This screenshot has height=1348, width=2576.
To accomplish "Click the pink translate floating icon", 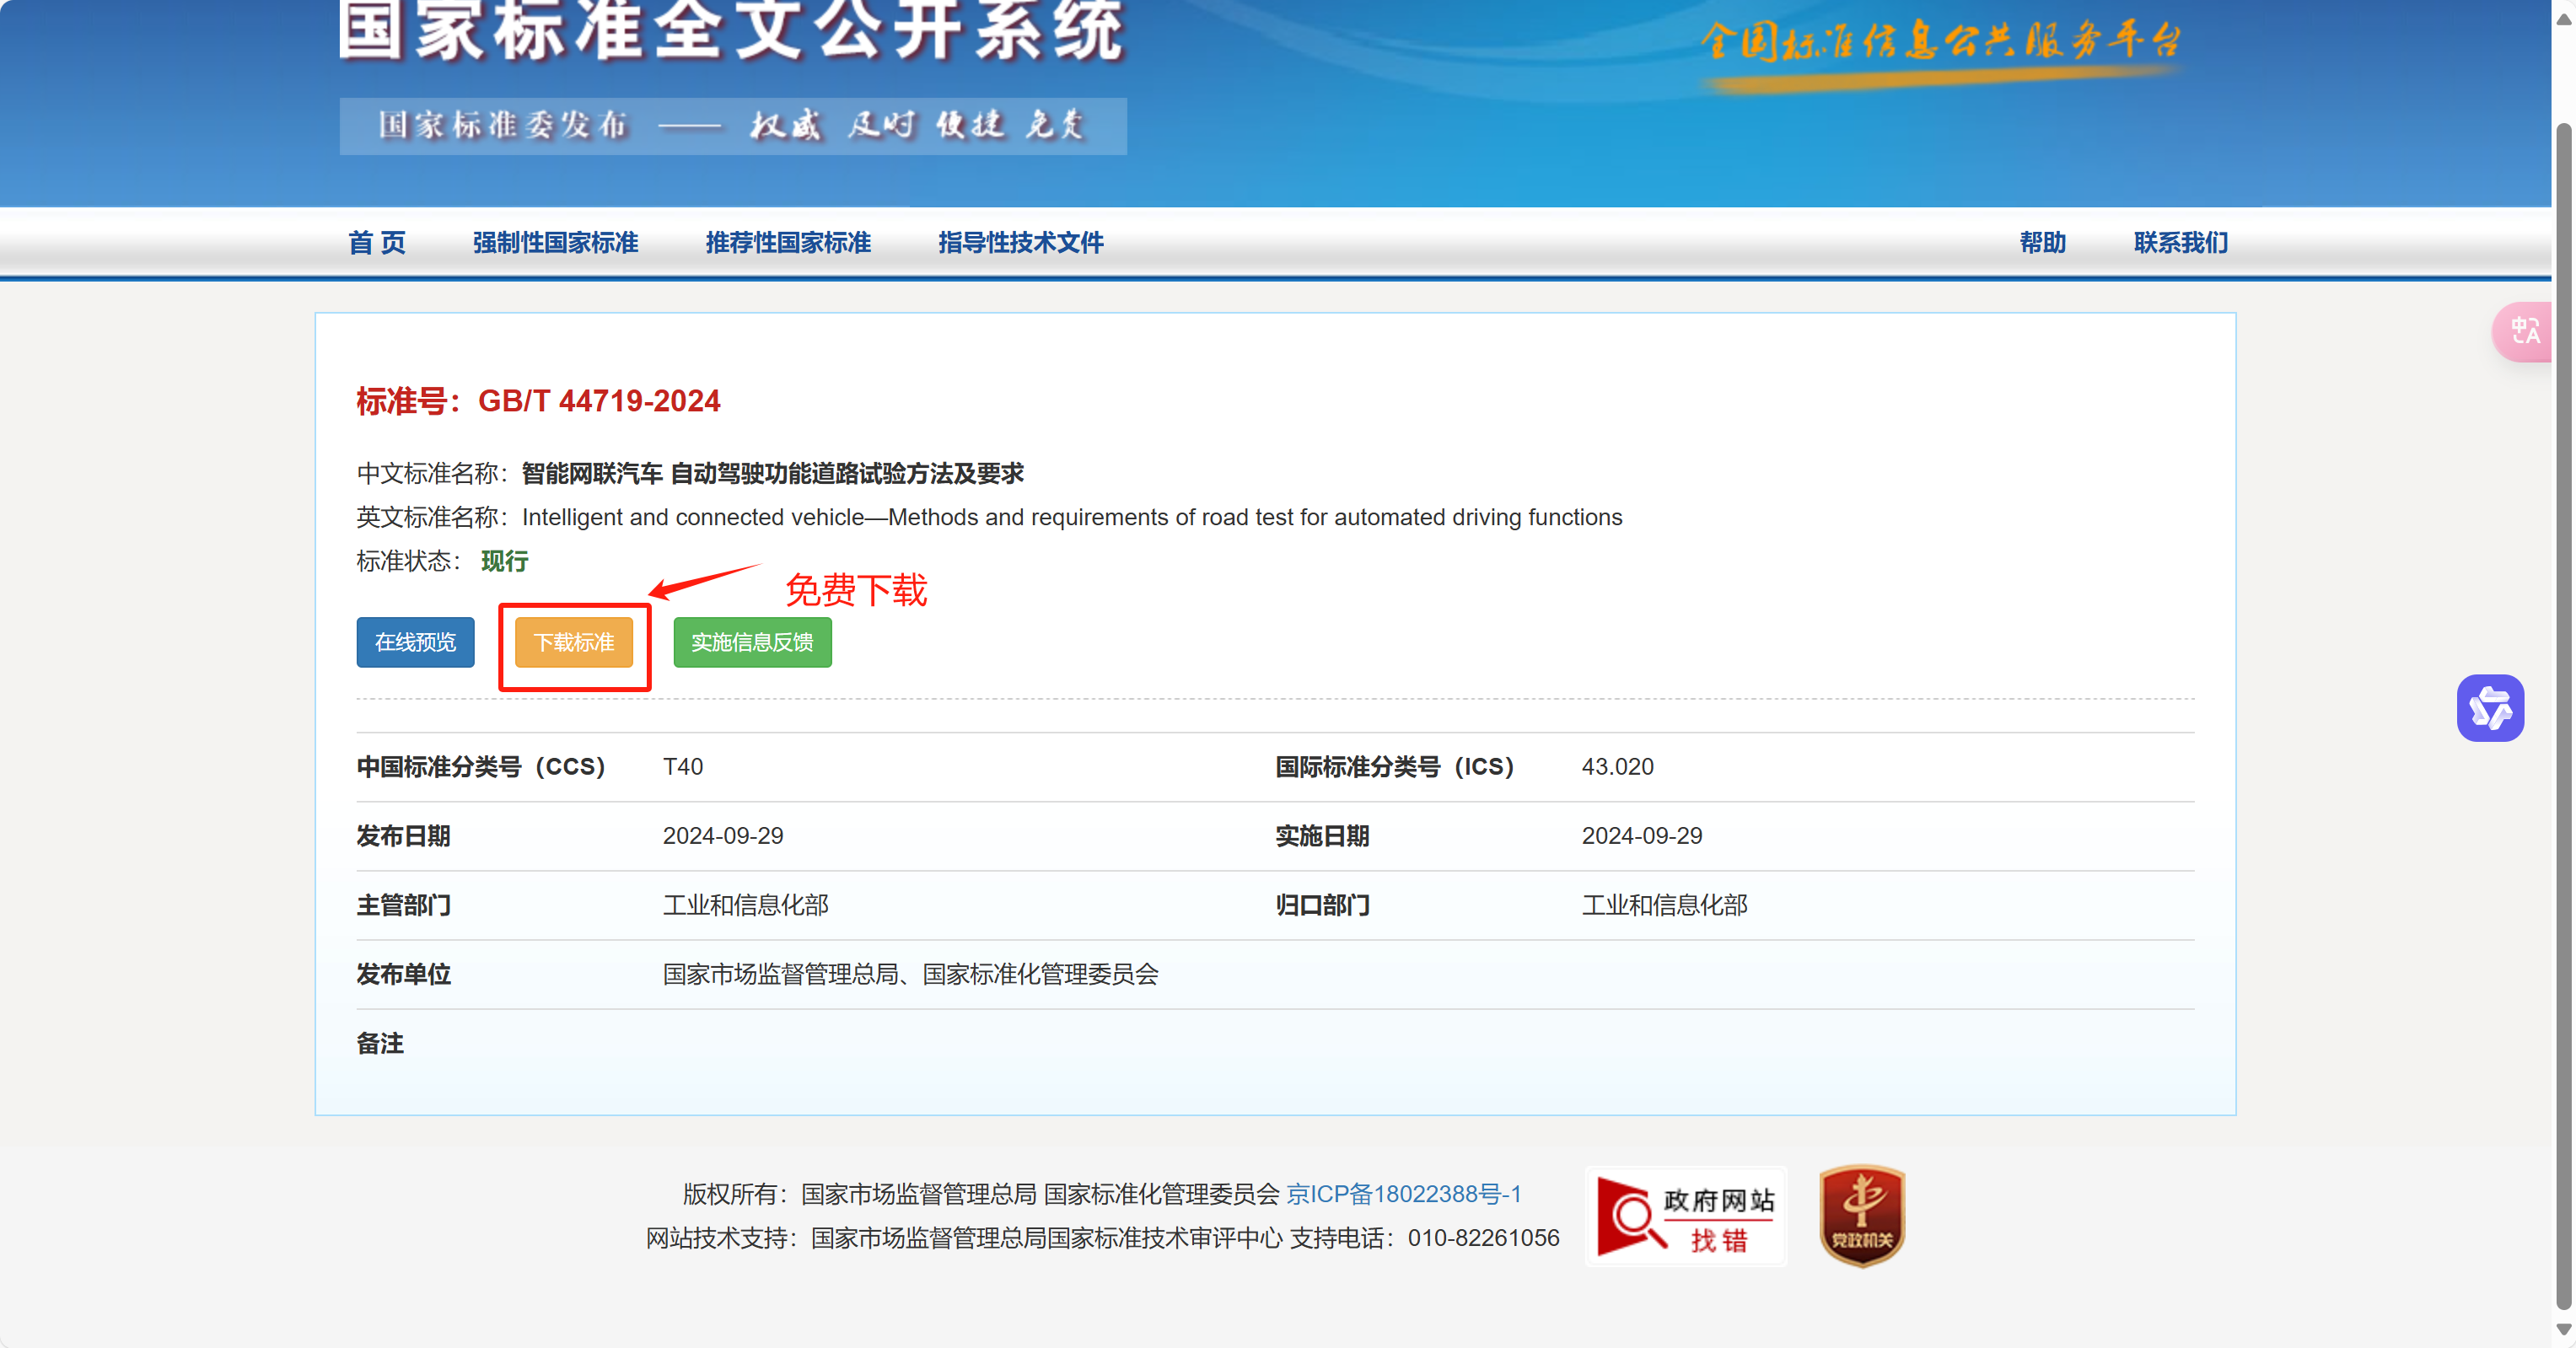I will tap(2524, 331).
